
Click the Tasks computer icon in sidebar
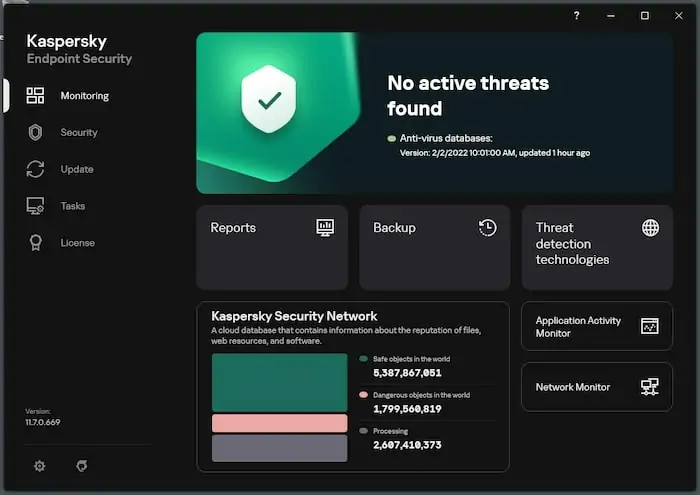tap(35, 206)
